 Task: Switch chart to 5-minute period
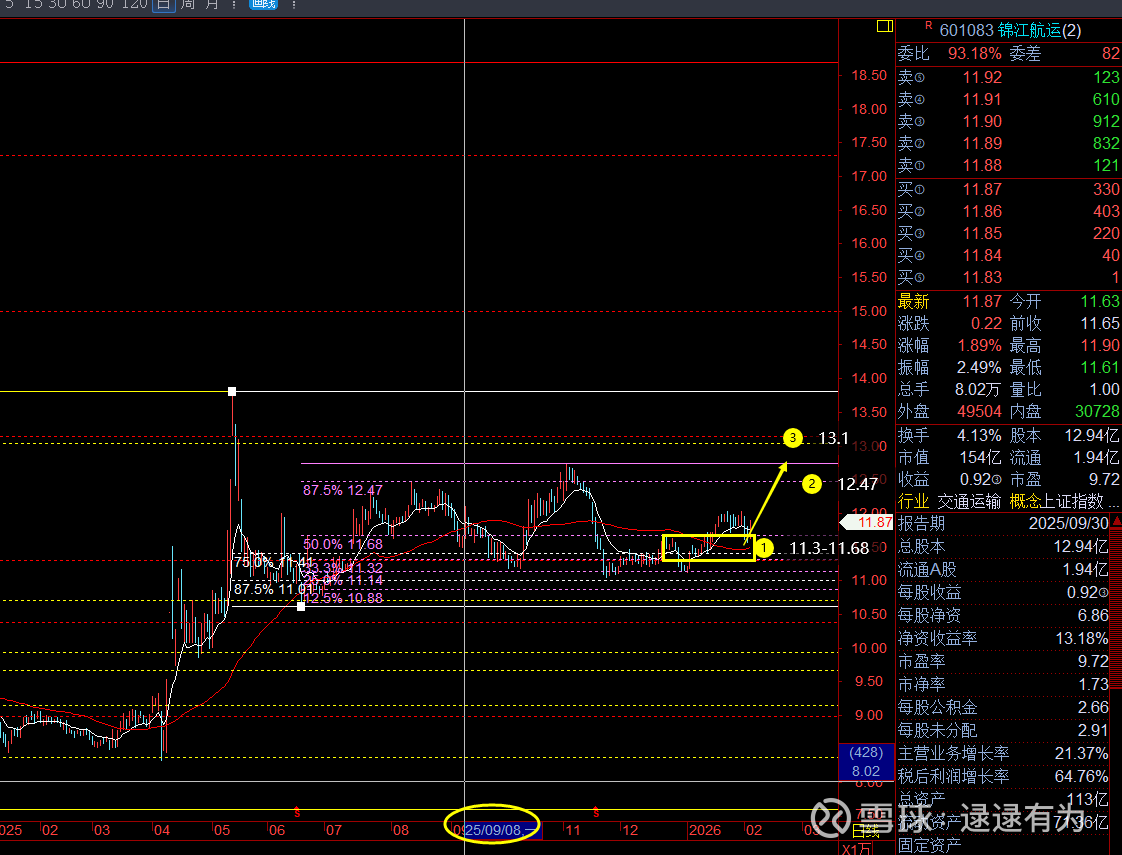coord(9,4)
